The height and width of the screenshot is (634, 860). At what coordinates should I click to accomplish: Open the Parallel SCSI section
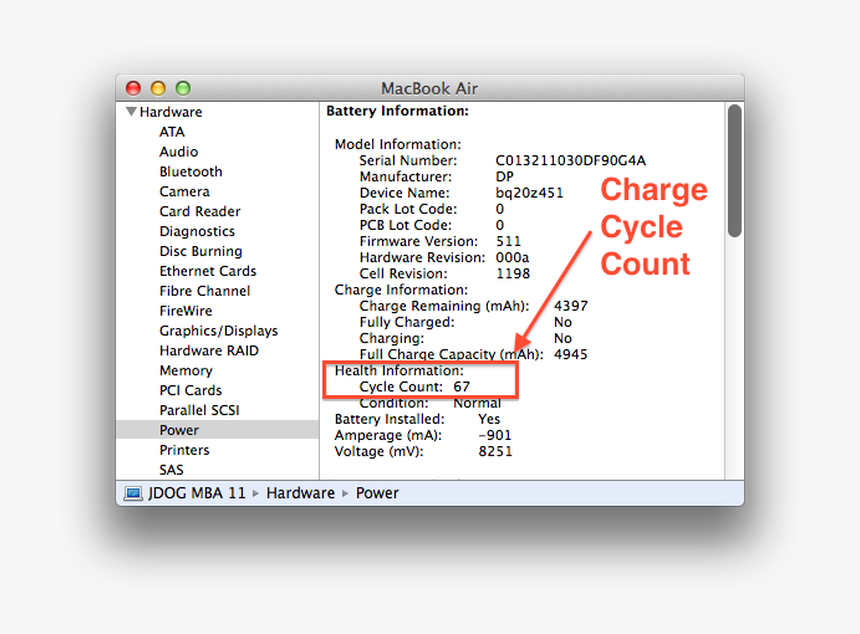199,410
